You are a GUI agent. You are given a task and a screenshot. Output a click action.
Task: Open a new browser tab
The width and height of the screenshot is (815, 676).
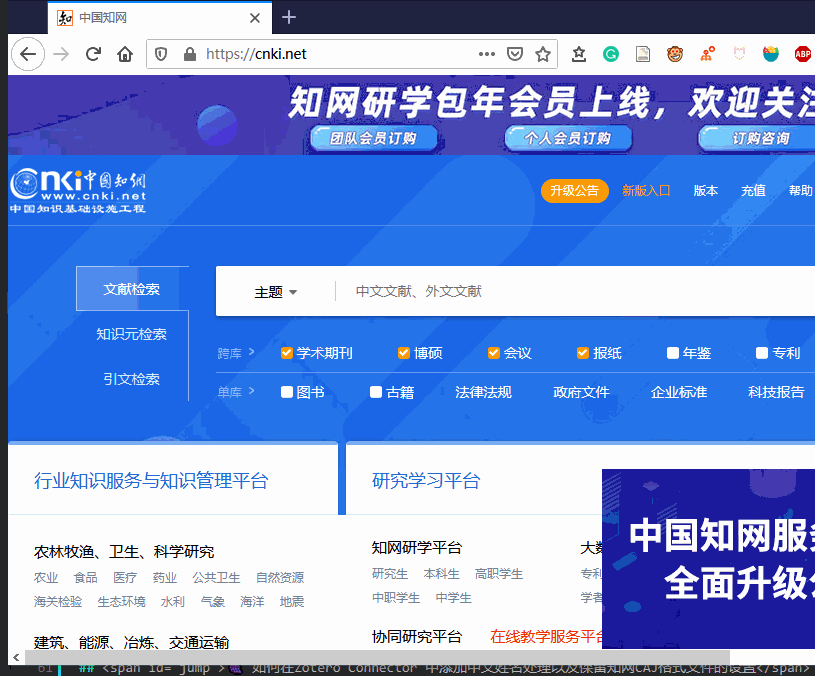click(x=289, y=18)
